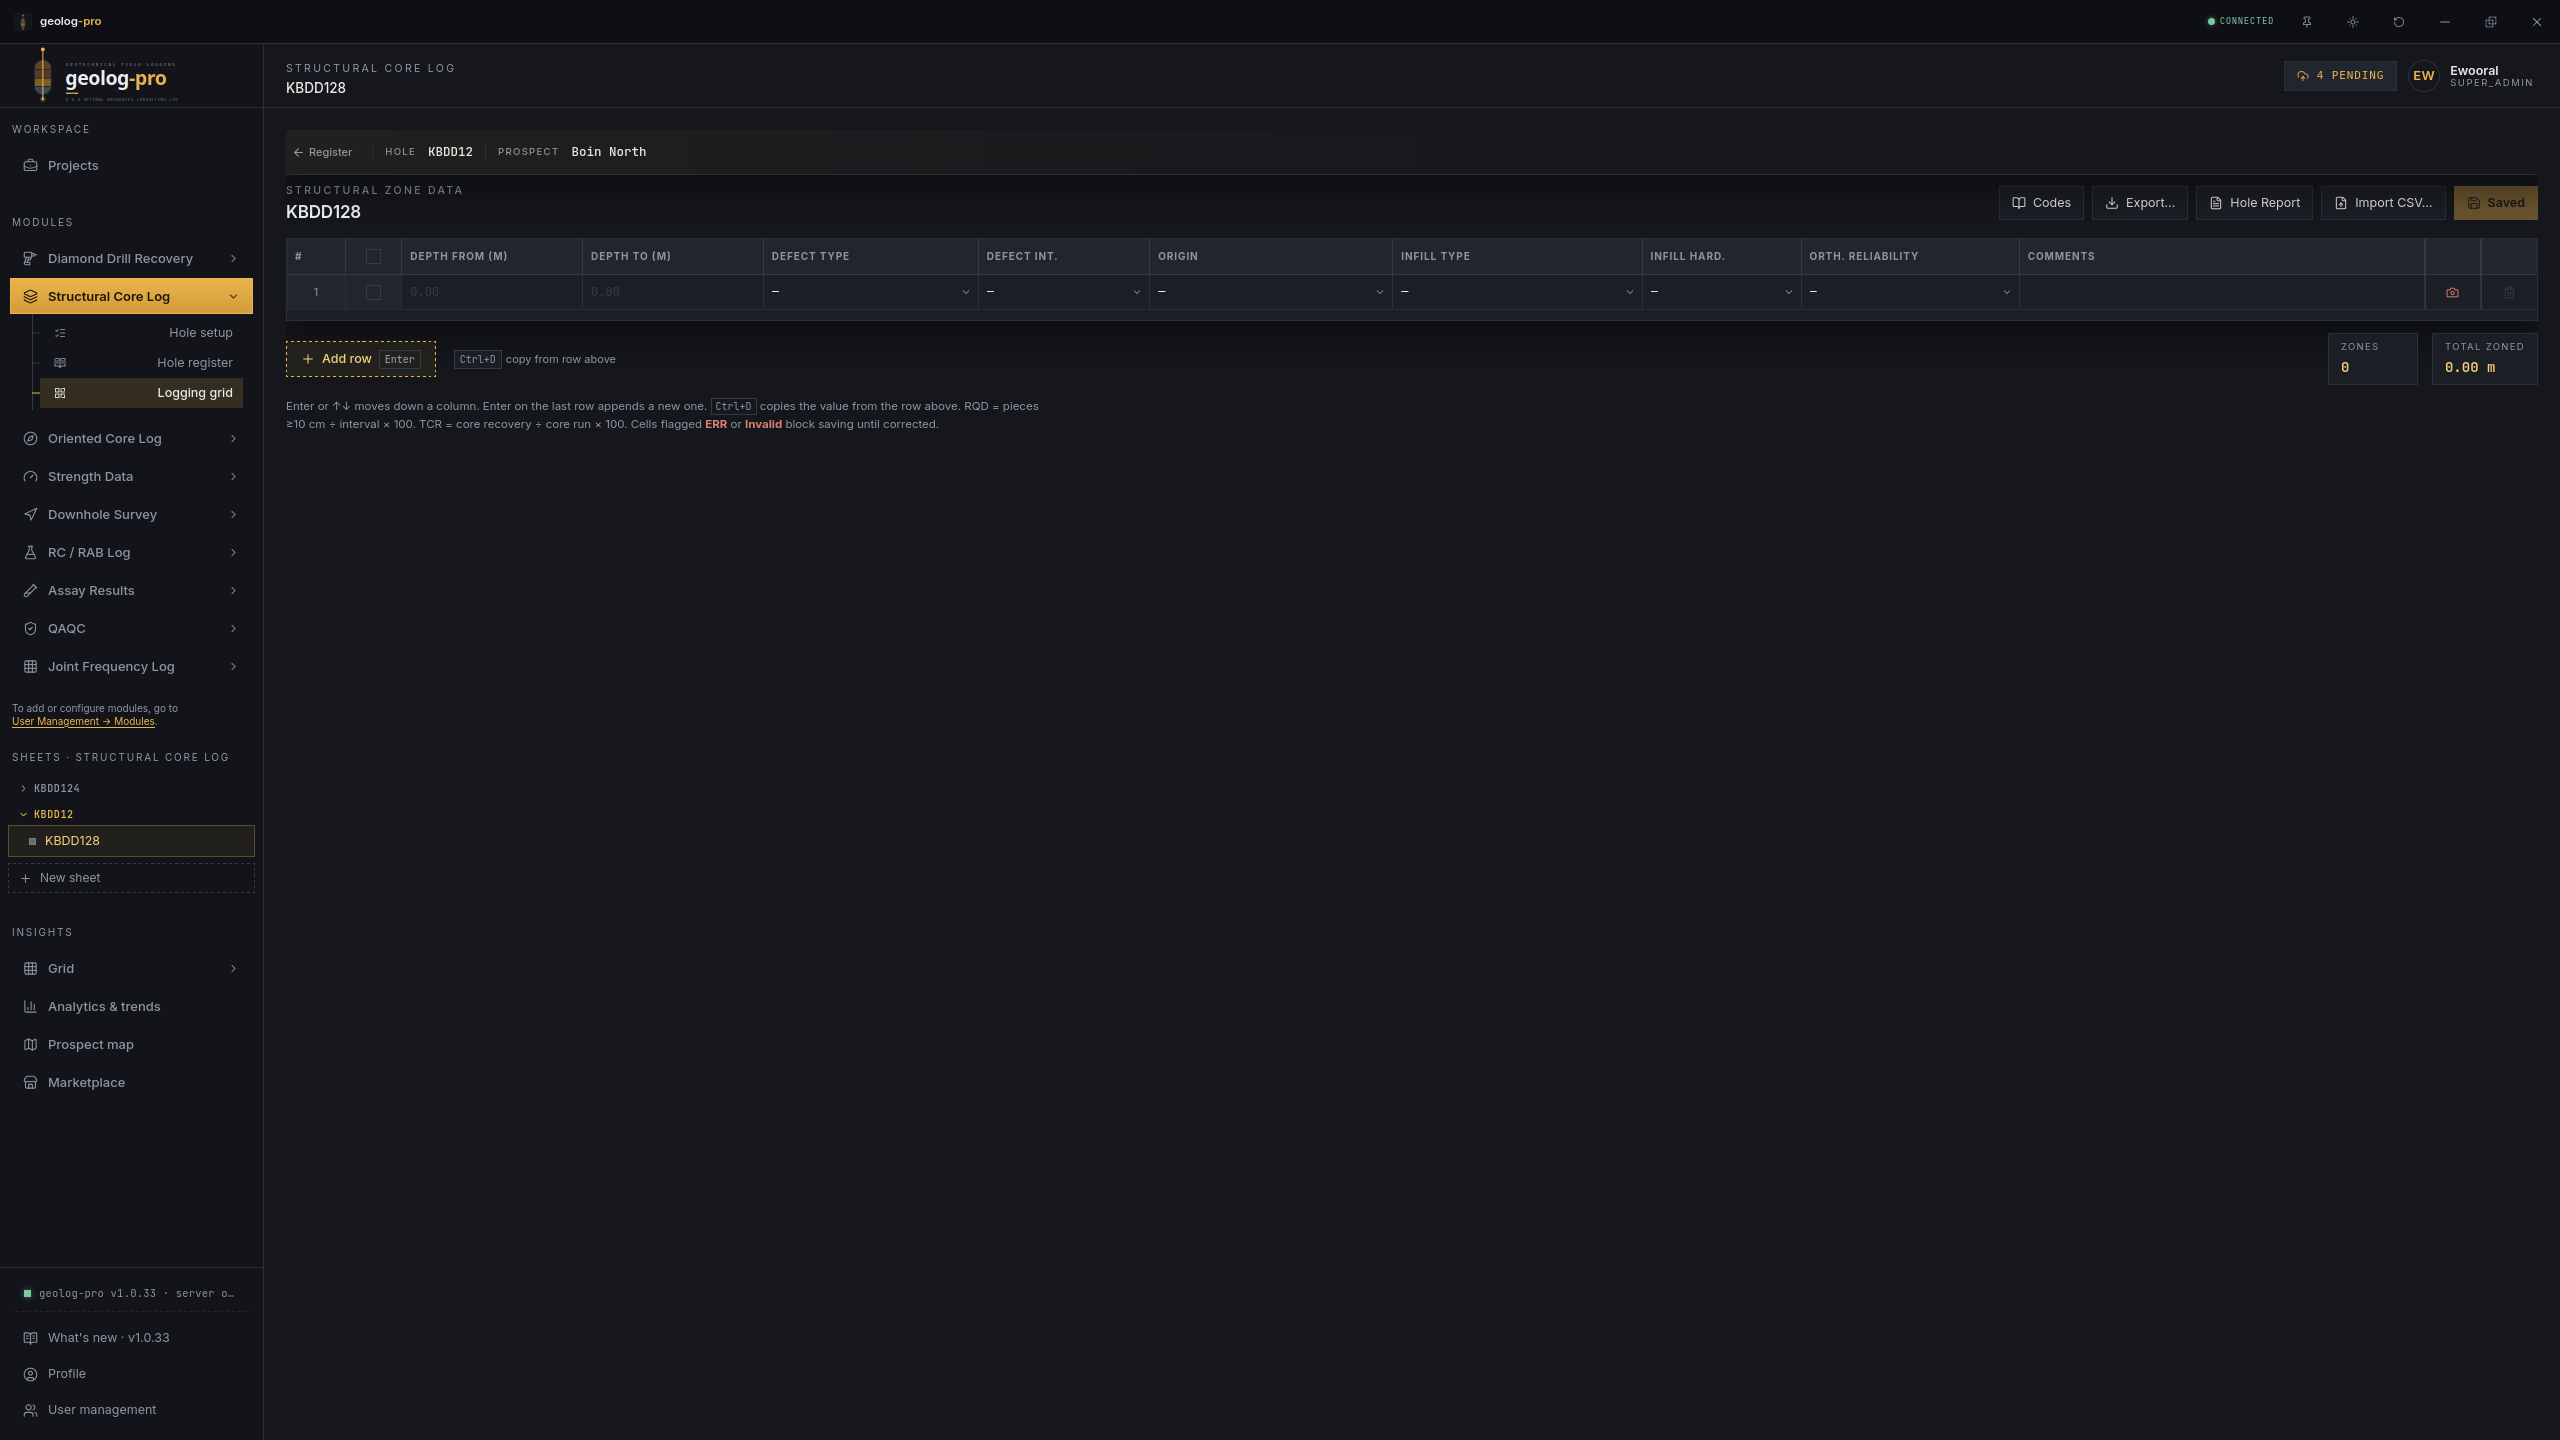Open Profile page
The image size is (2560, 1440).
click(131, 1373)
